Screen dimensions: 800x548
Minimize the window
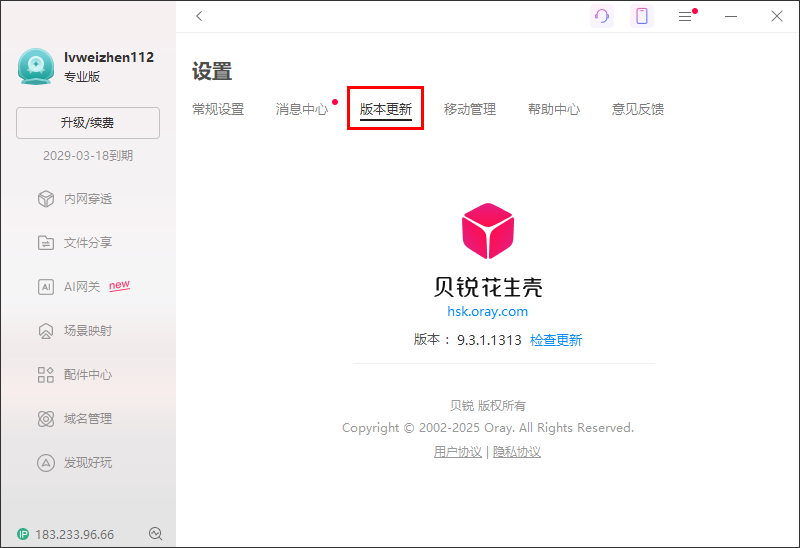[x=731, y=16]
